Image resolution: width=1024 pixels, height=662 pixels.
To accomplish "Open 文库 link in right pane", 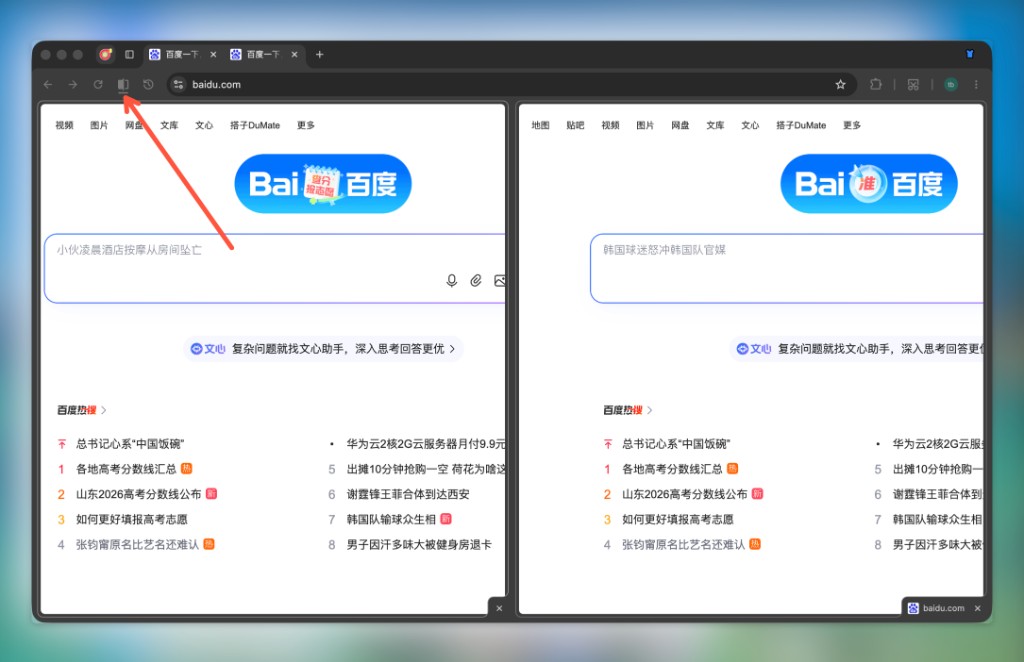I will point(715,125).
